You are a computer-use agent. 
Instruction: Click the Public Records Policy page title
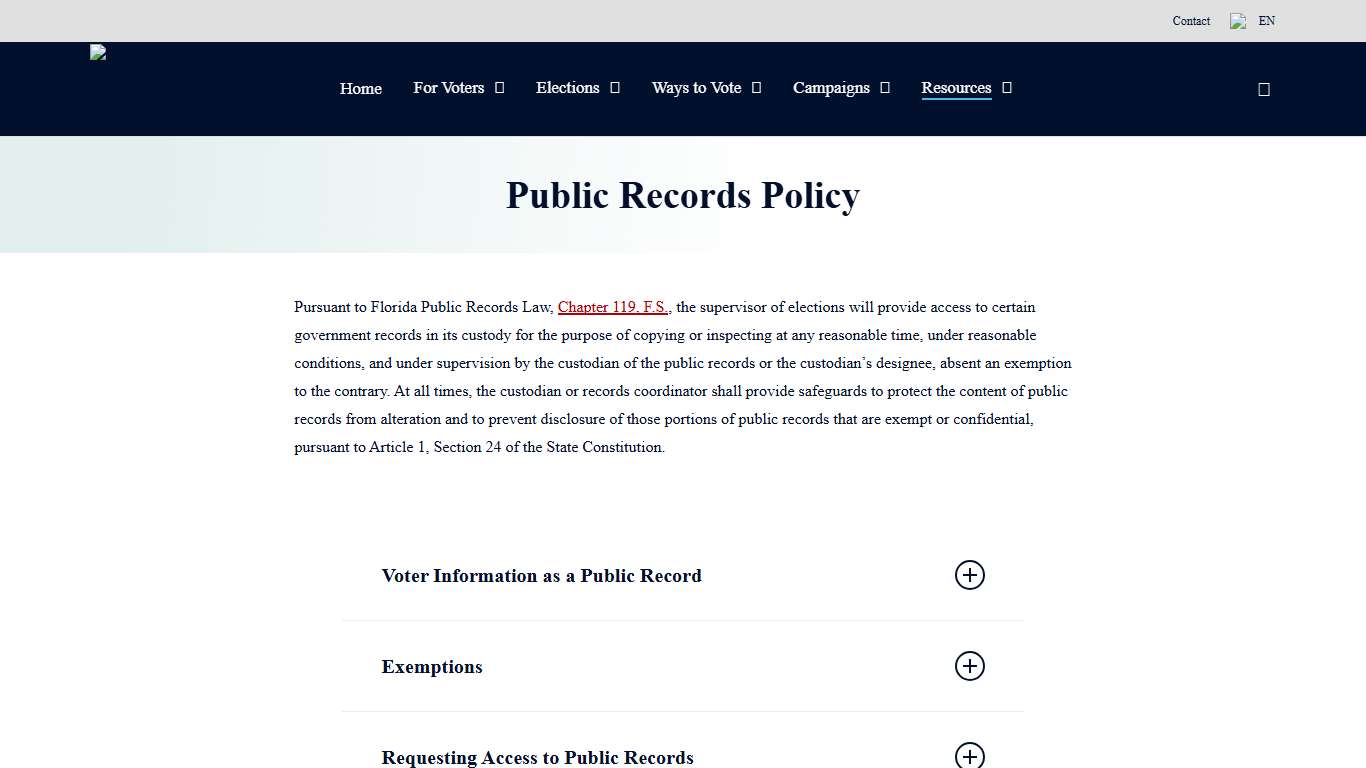(683, 195)
